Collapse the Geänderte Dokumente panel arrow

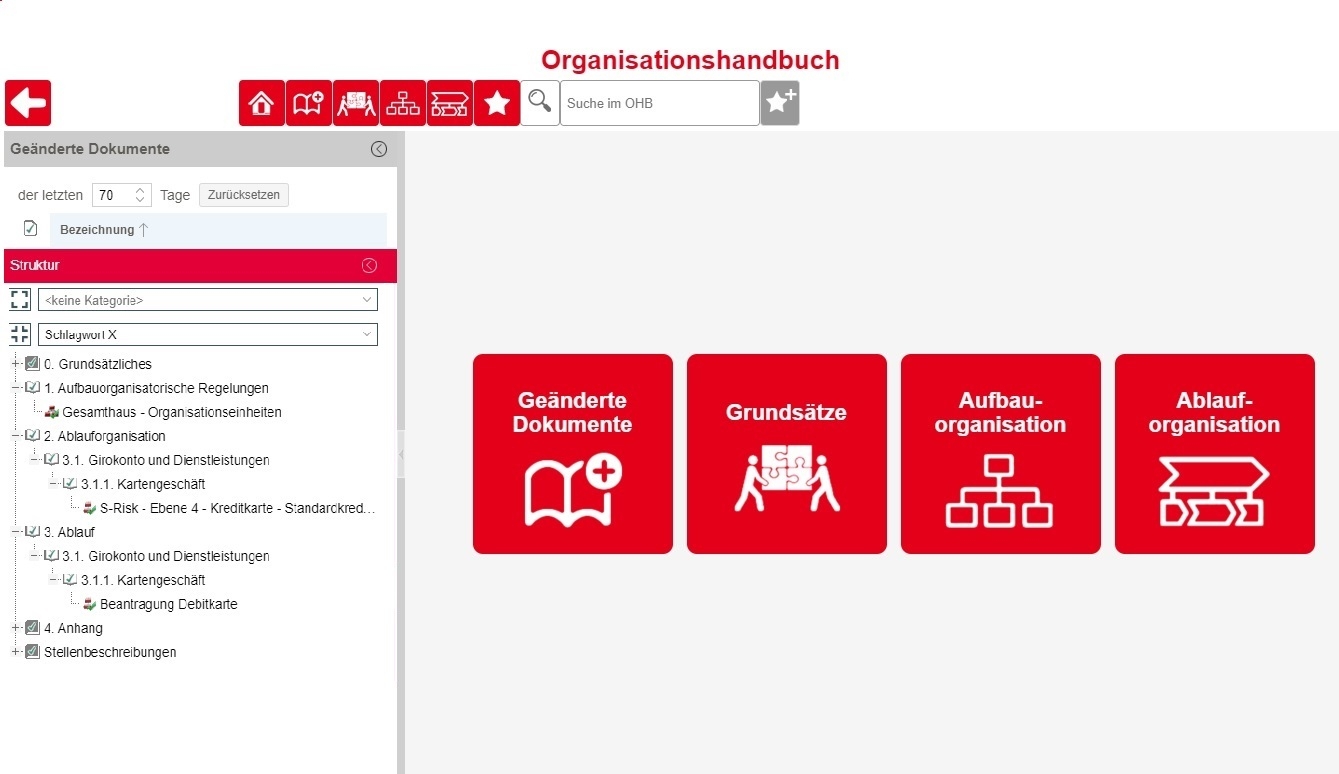pyautogui.click(x=379, y=149)
